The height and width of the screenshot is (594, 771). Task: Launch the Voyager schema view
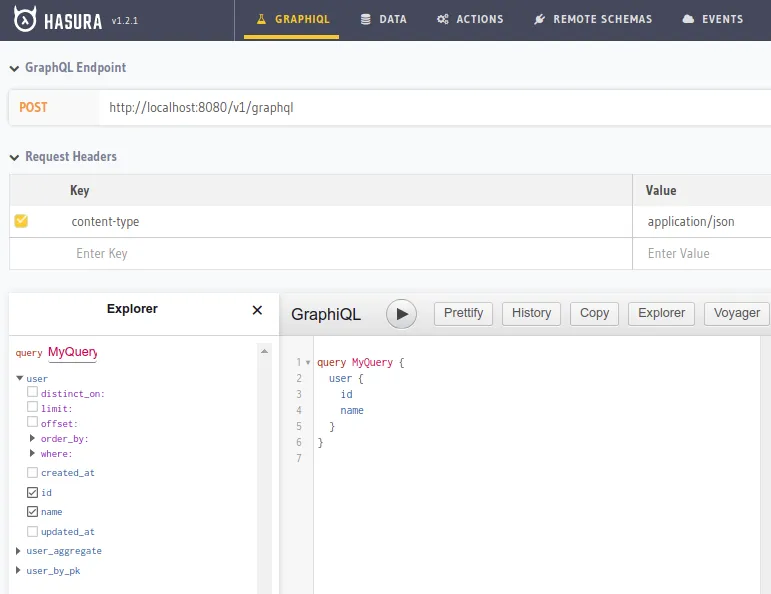point(736,313)
